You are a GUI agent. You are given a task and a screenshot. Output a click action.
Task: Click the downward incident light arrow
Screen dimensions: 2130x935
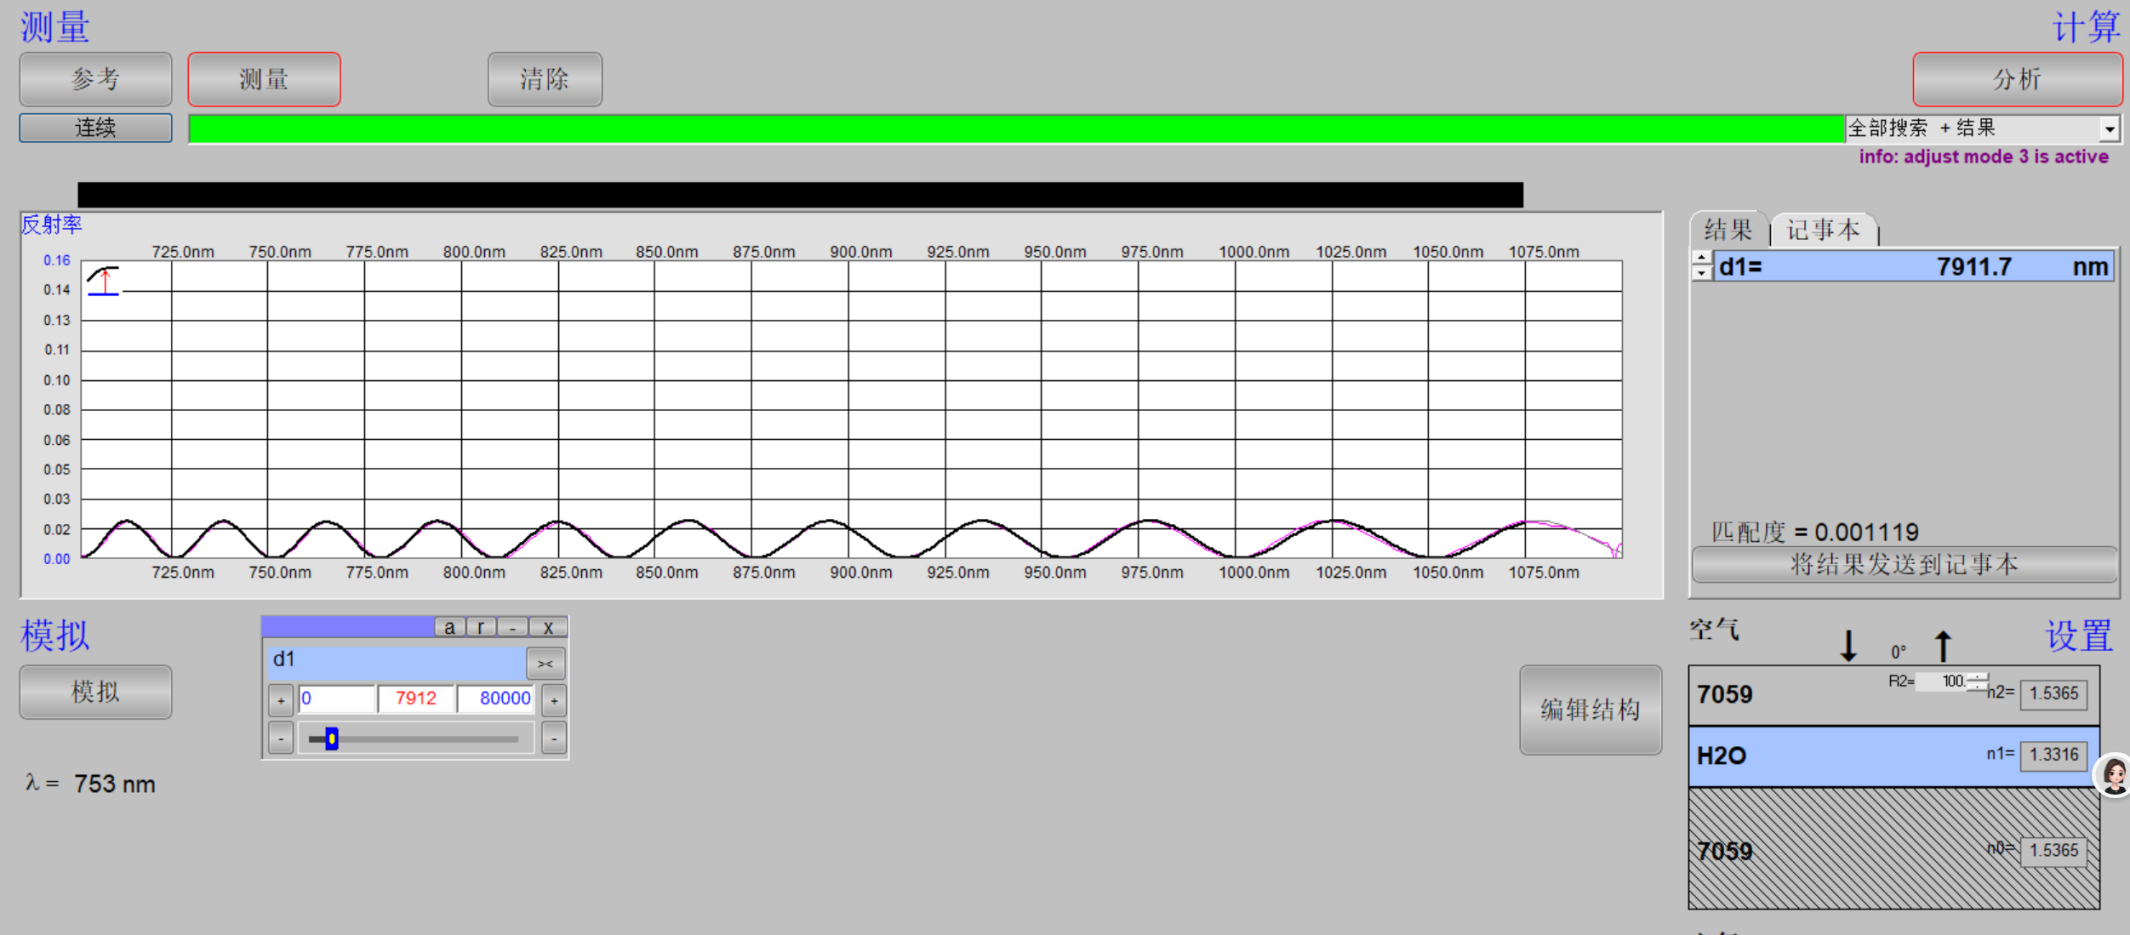(x=1849, y=646)
